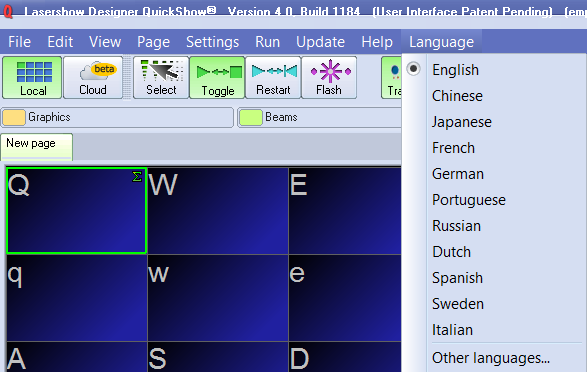Enable Toggle cue playback mode
587x372 pixels.
(218, 77)
